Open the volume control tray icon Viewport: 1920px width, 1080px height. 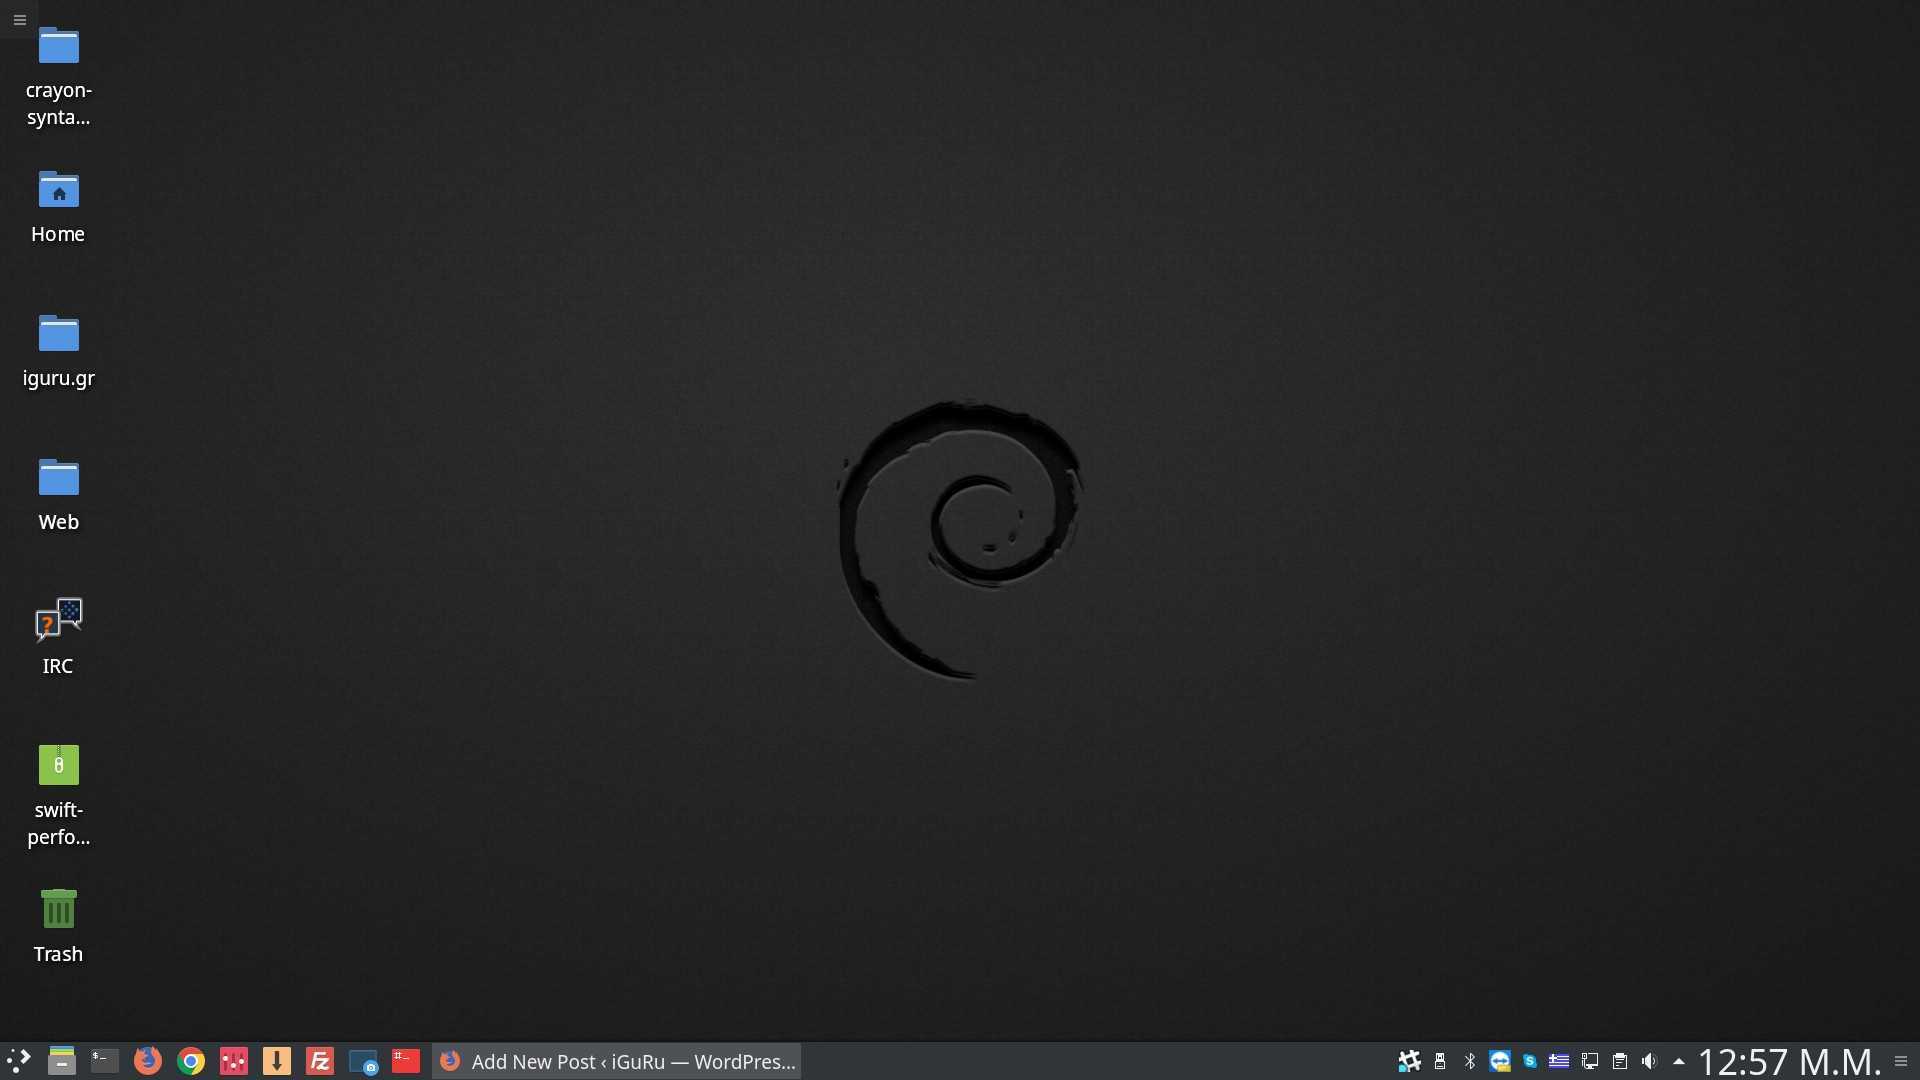click(1650, 1061)
